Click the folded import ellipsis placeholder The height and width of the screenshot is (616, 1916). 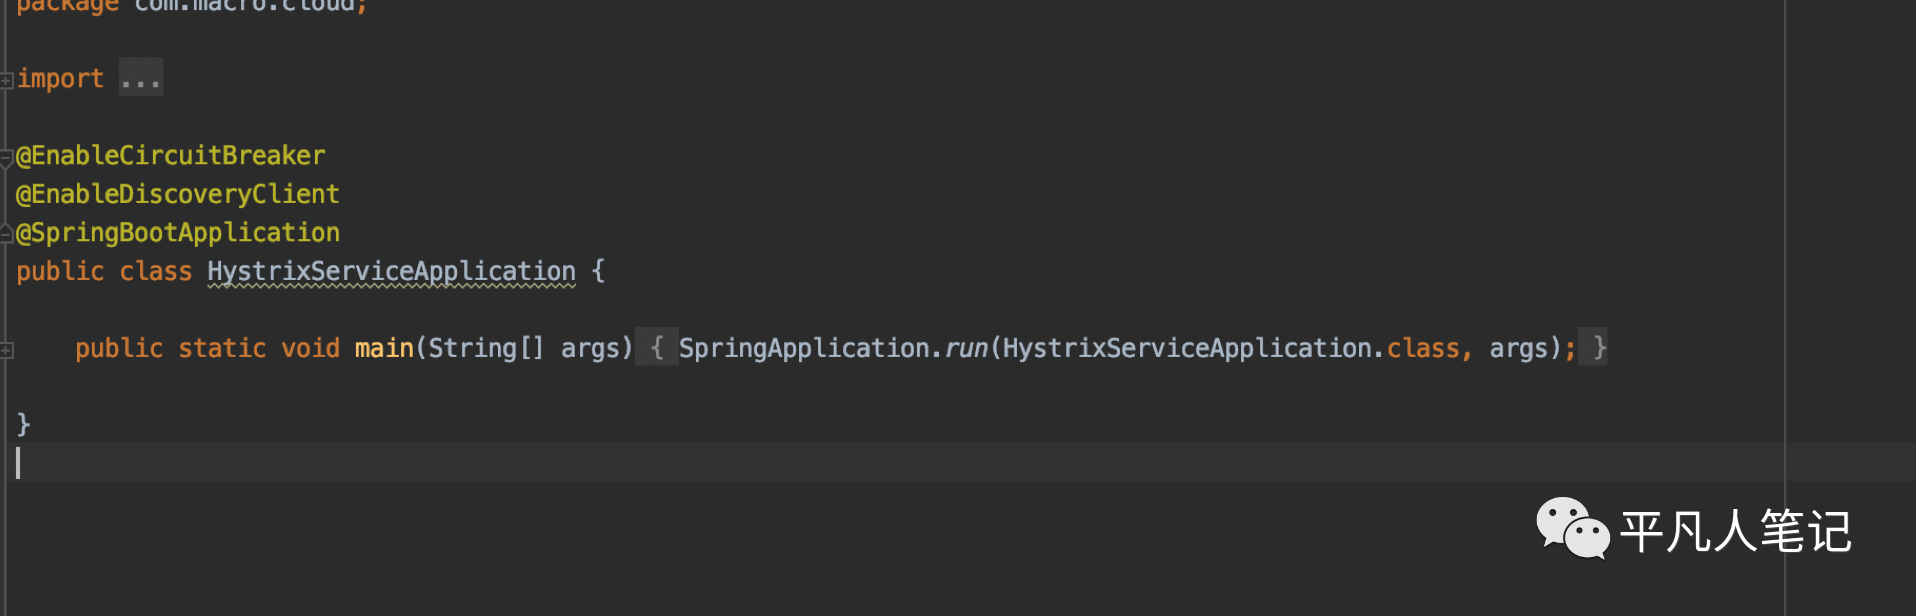pos(140,78)
